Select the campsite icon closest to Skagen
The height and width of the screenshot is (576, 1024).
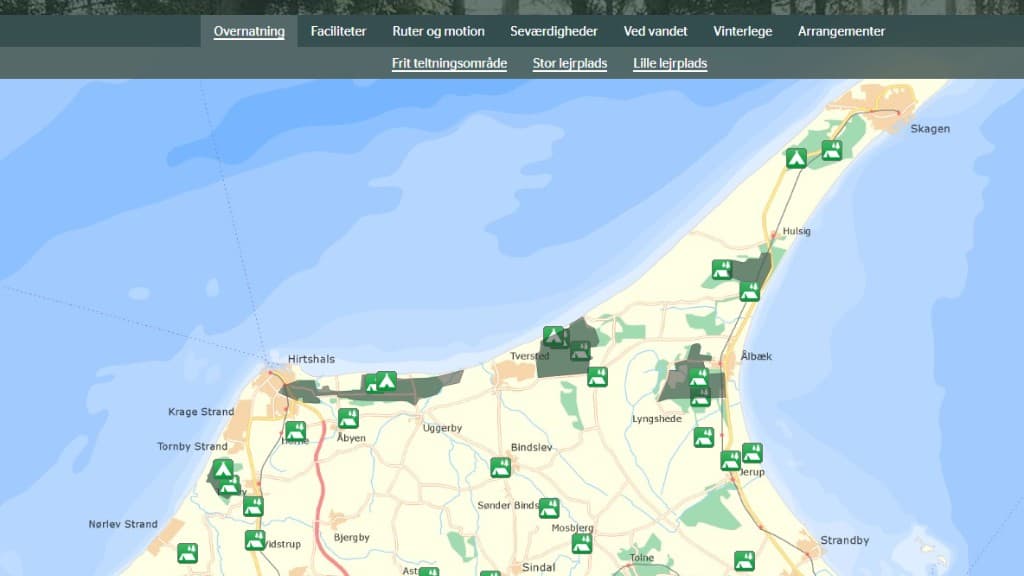(831, 150)
